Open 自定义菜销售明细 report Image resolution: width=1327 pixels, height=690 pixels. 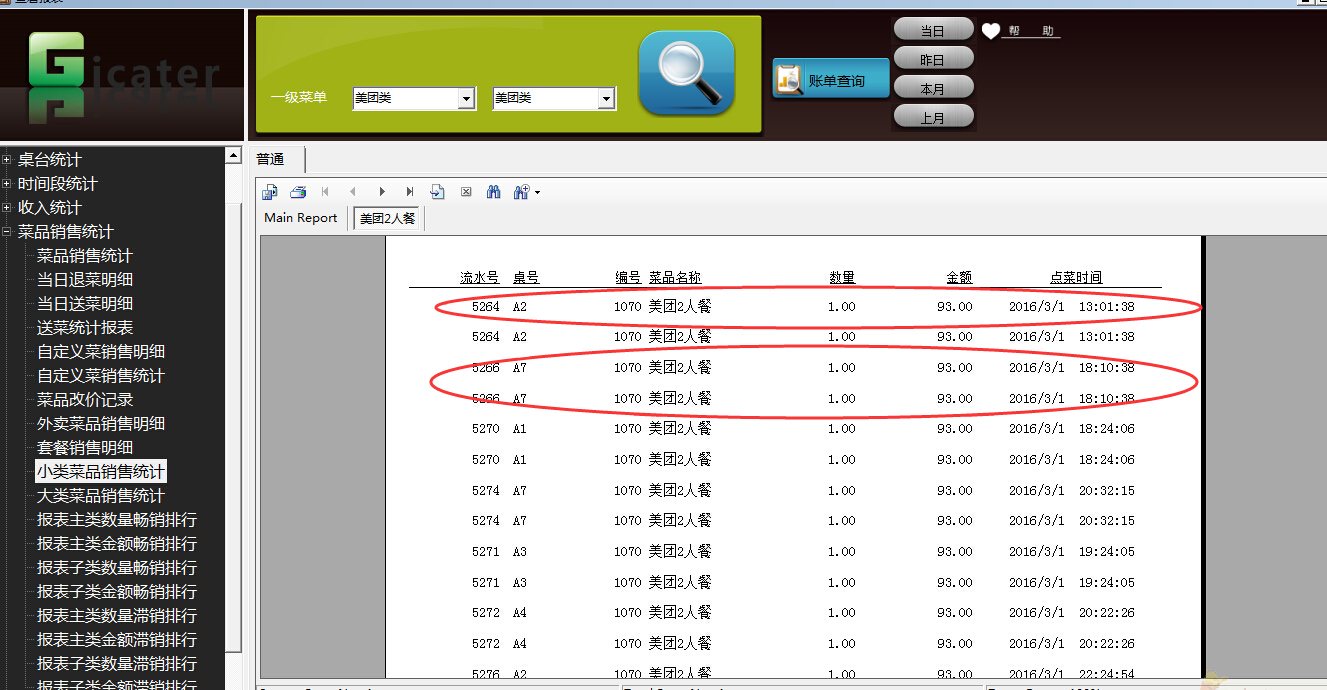(x=101, y=352)
